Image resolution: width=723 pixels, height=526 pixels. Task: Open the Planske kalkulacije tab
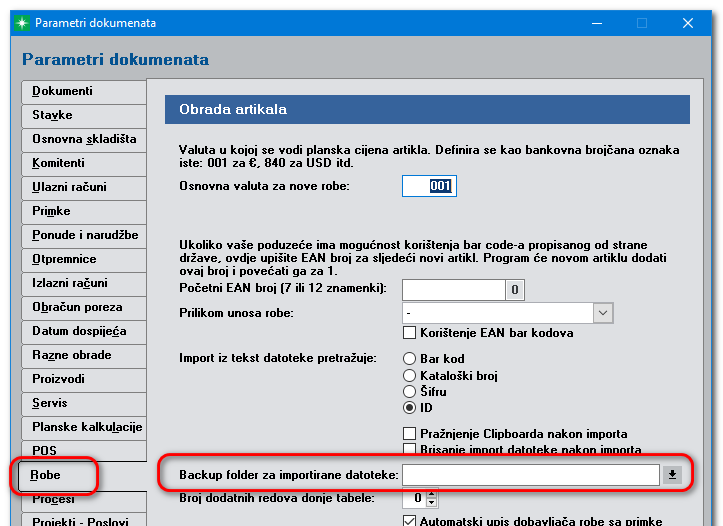coord(83,427)
